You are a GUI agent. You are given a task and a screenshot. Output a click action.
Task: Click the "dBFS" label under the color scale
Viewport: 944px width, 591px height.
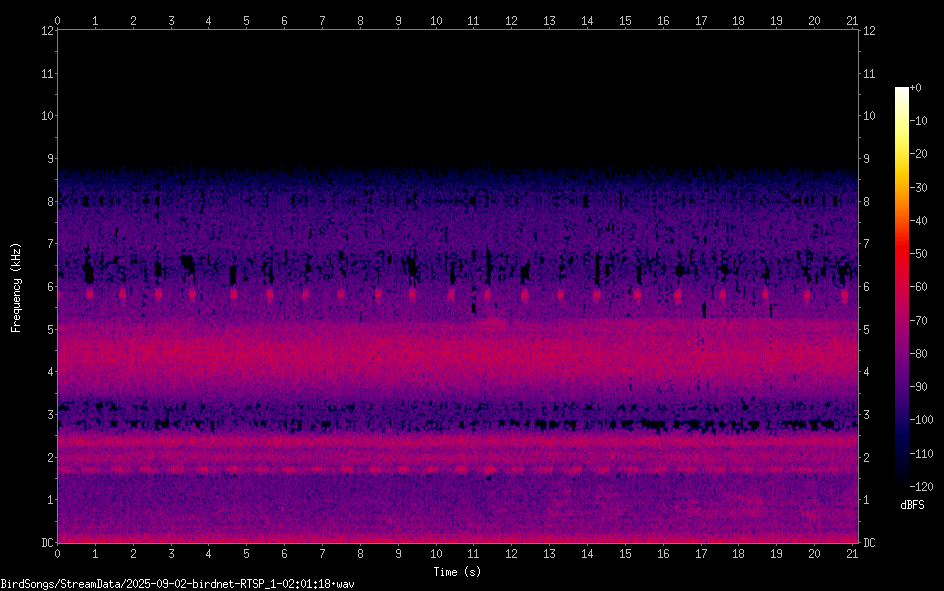912,505
